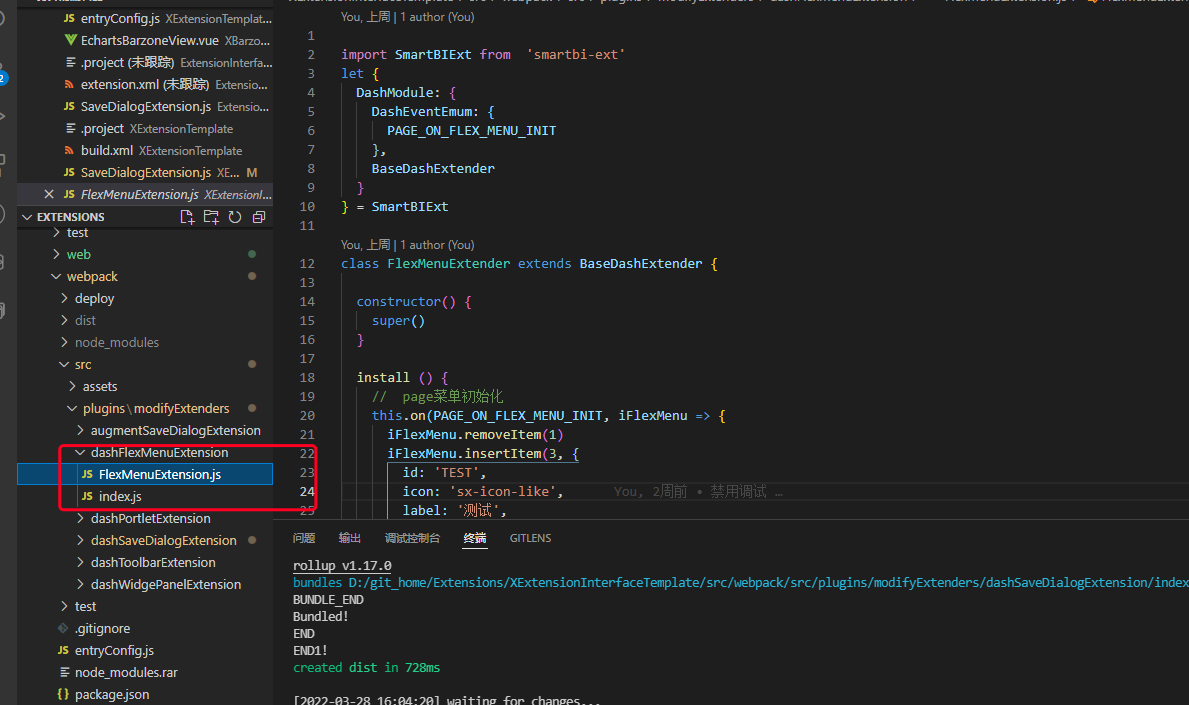This screenshot has width=1189, height=705.
Task: Click the 'sx-icon-like' string in code
Action: pyautogui.click(x=506, y=491)
